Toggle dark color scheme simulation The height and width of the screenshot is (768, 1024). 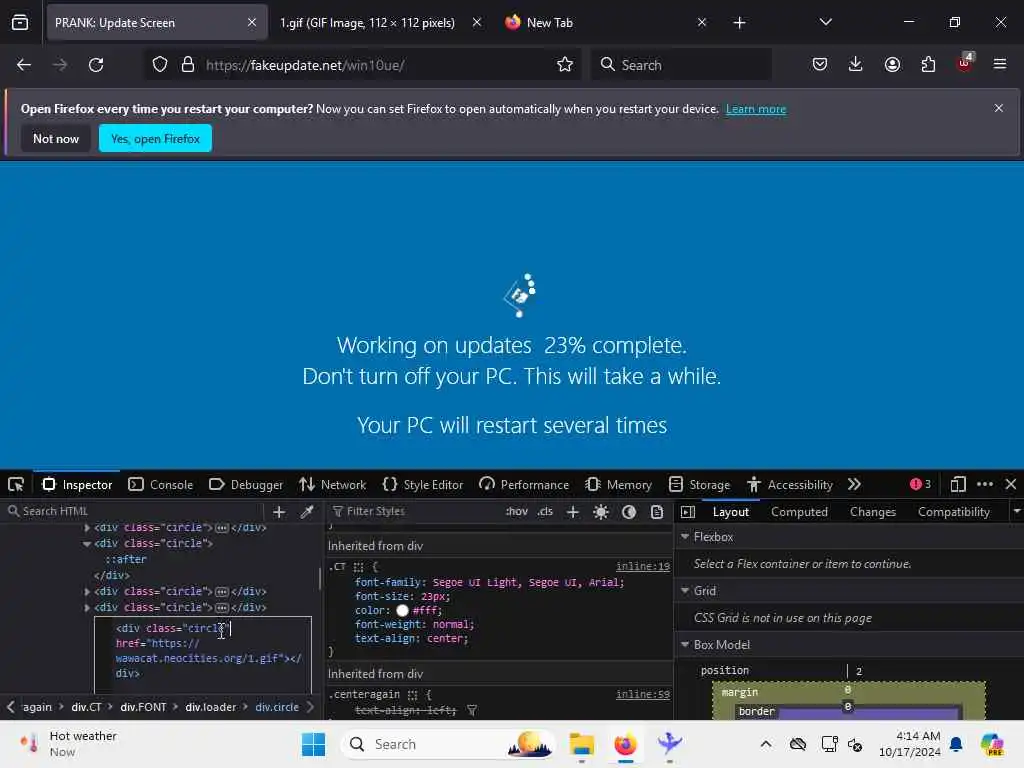(629, 512)
